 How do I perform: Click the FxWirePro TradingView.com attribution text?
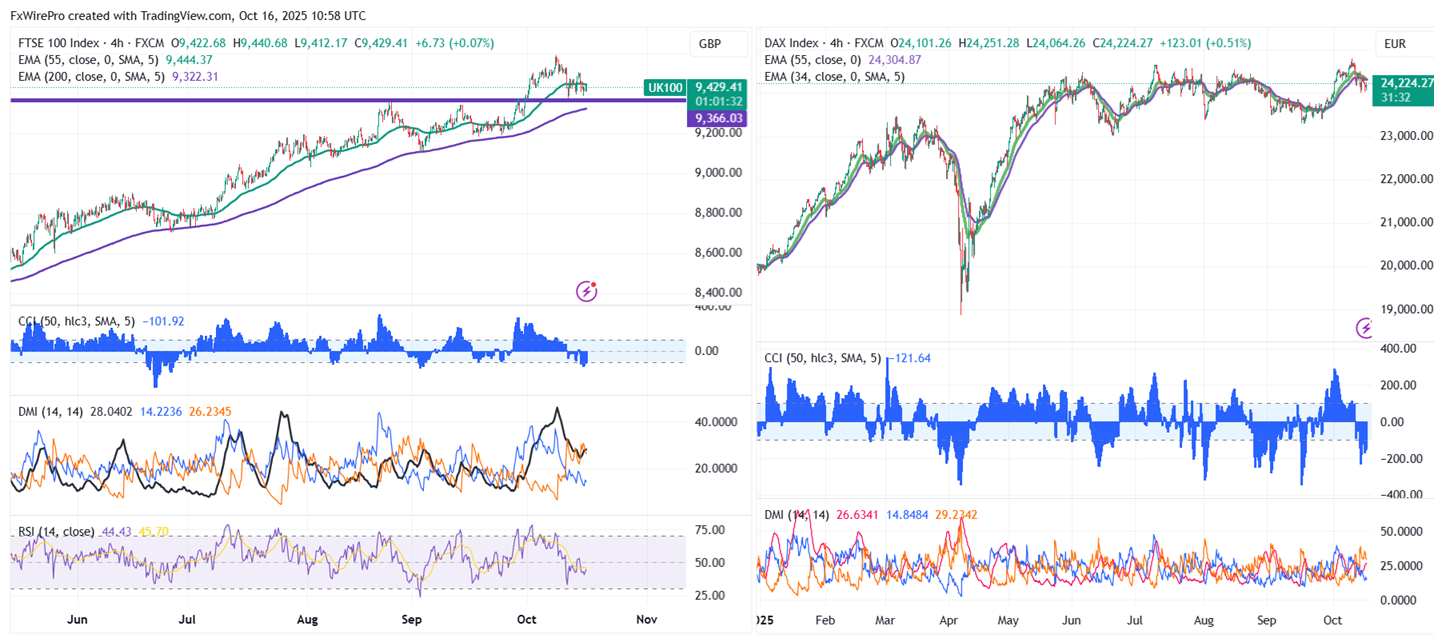tap(188, 15)
